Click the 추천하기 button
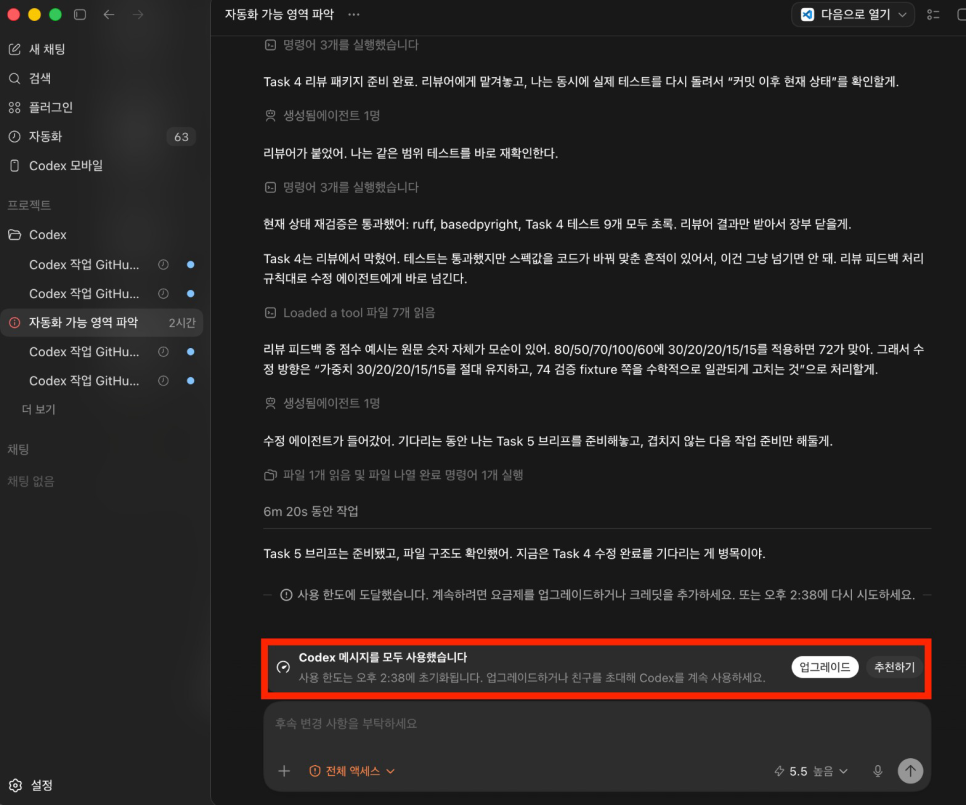Image resolution: width=966 pixels, height=805 pixels. pyautogui.click(x=895, y=667)
